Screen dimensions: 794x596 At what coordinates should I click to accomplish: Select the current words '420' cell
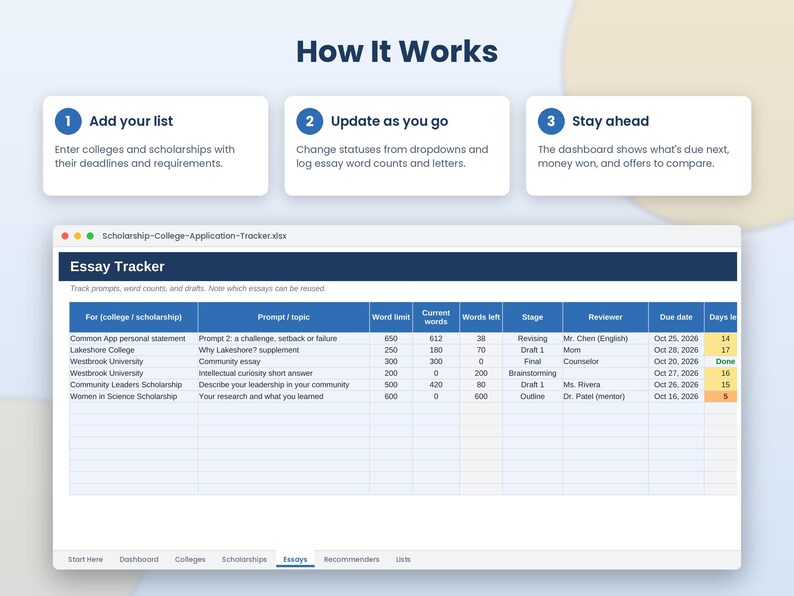(x=436, y=385)
